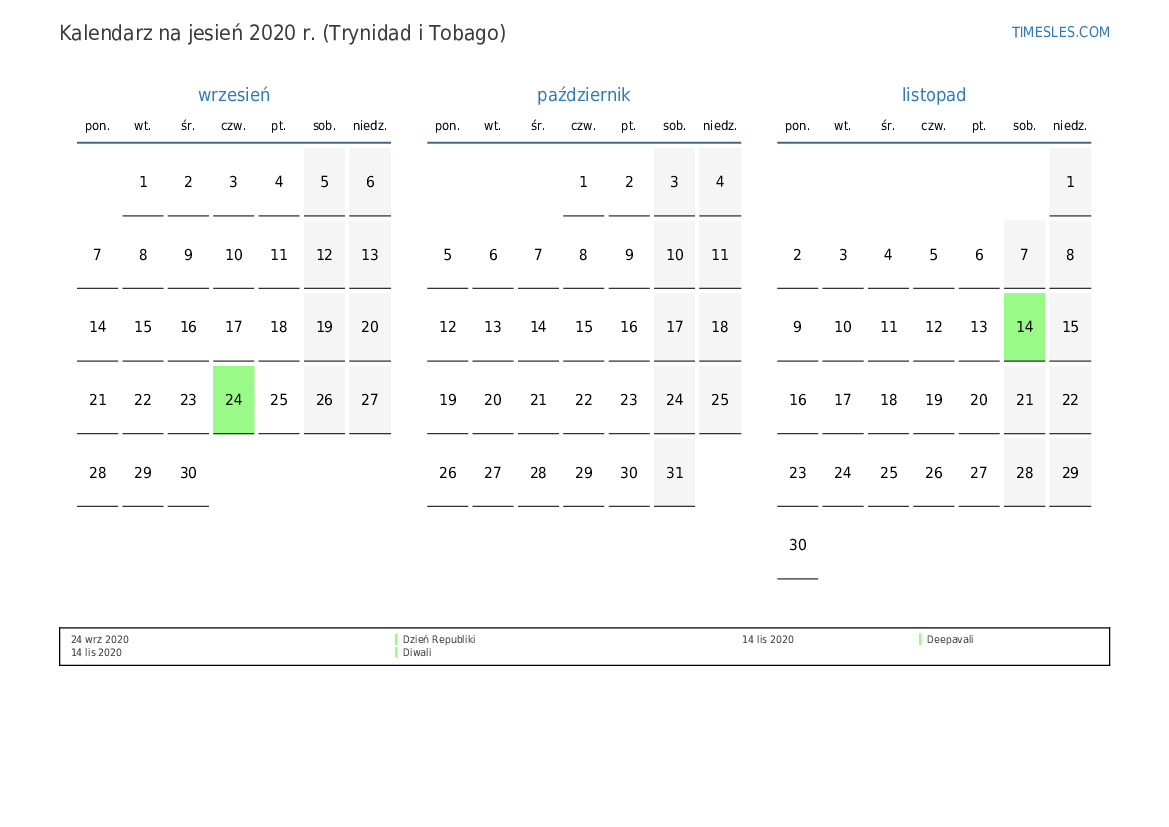Screen dimensions: 1169x827
Task: Click green marker beside Diwali
Action: click(396, 653)
